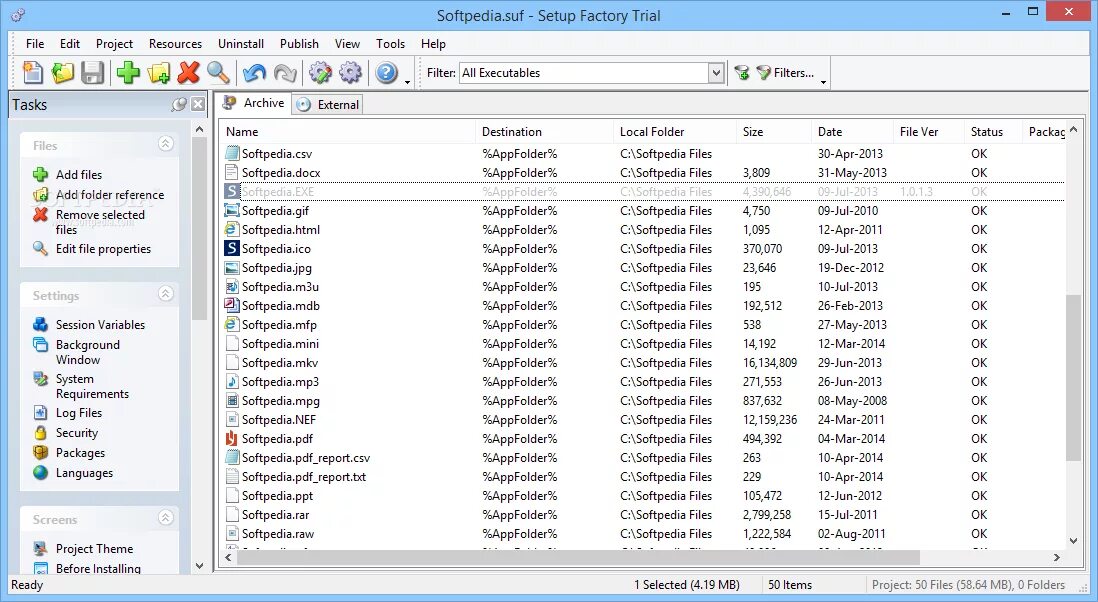Select Softpedia.rar file entry
The height and width of the screenshot is (602, 1098).
(642, 514)
